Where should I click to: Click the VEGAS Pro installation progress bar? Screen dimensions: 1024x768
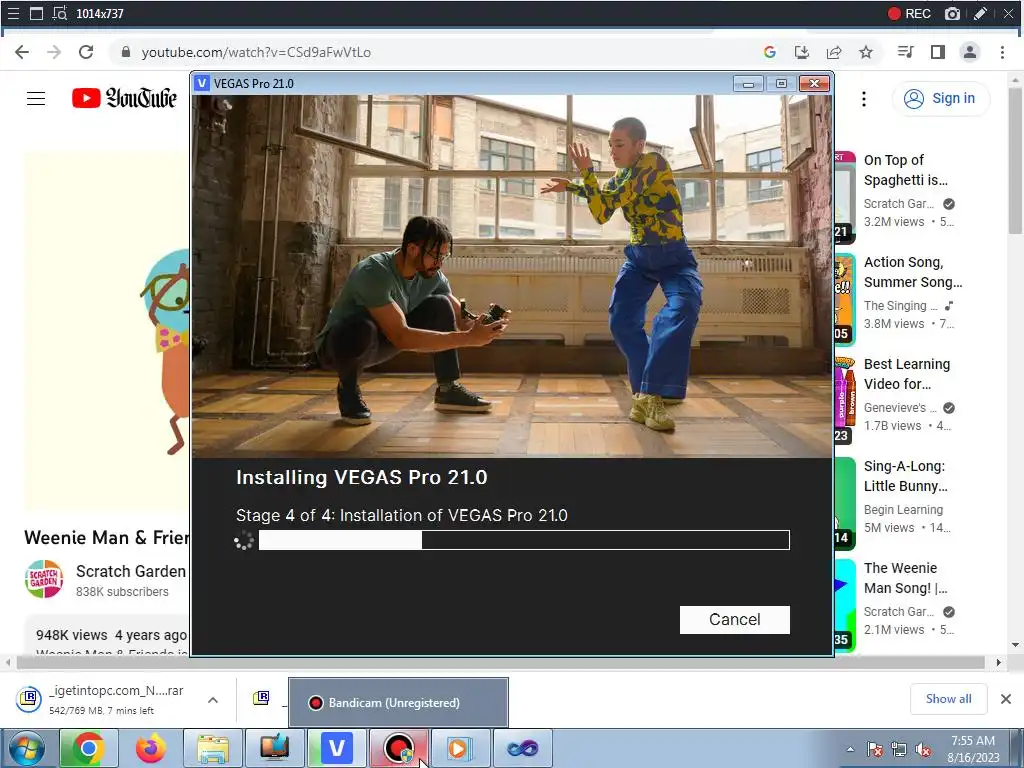[524, 540]
